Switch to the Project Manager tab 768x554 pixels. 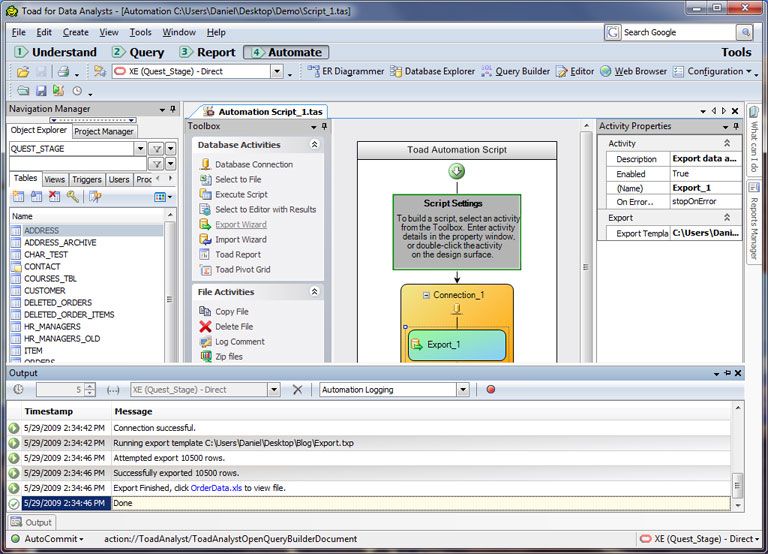click(104, 131)
